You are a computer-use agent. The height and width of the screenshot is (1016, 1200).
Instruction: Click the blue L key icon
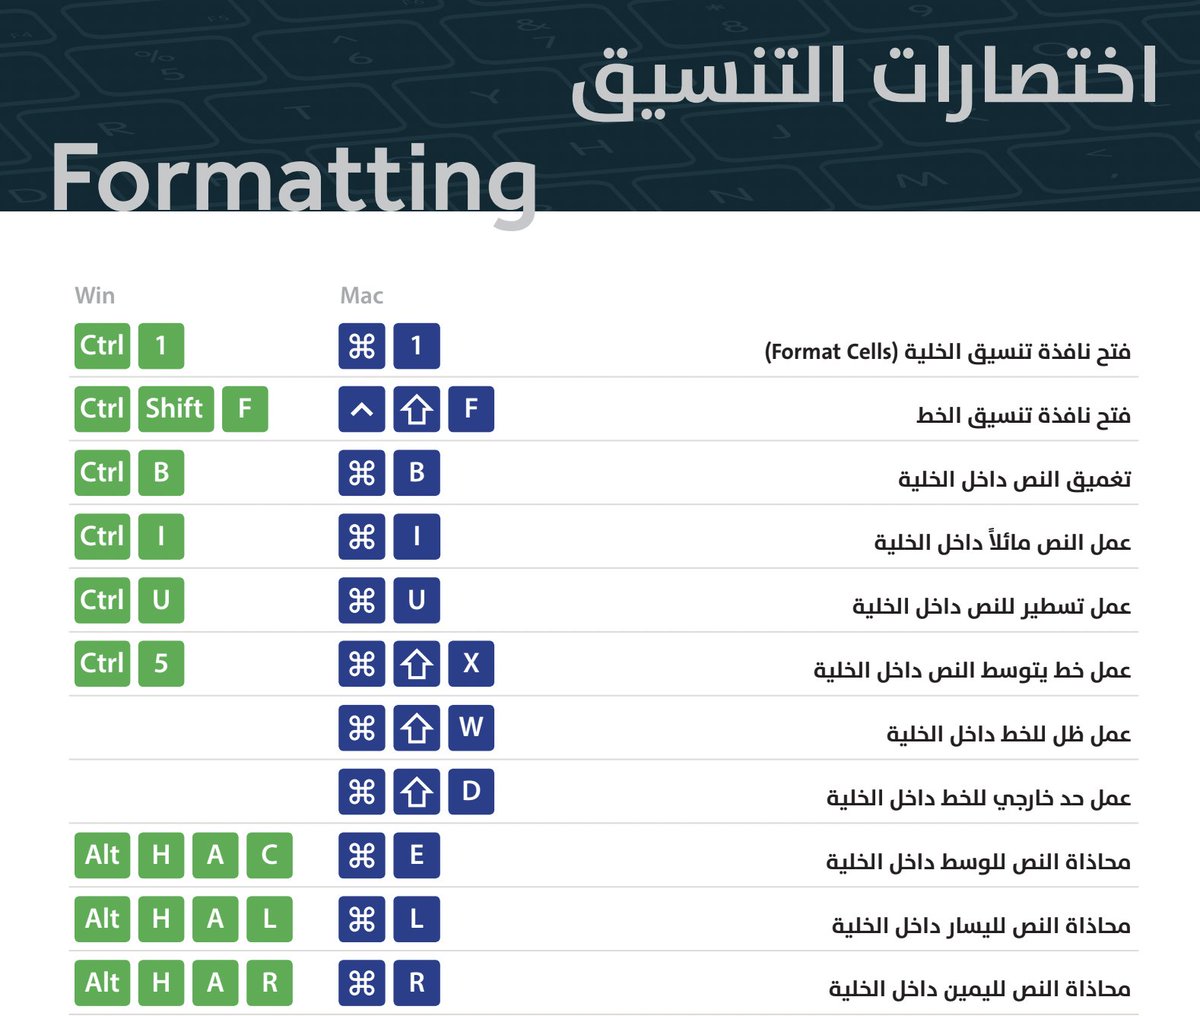pyautogui.click(x=417, y=919)
